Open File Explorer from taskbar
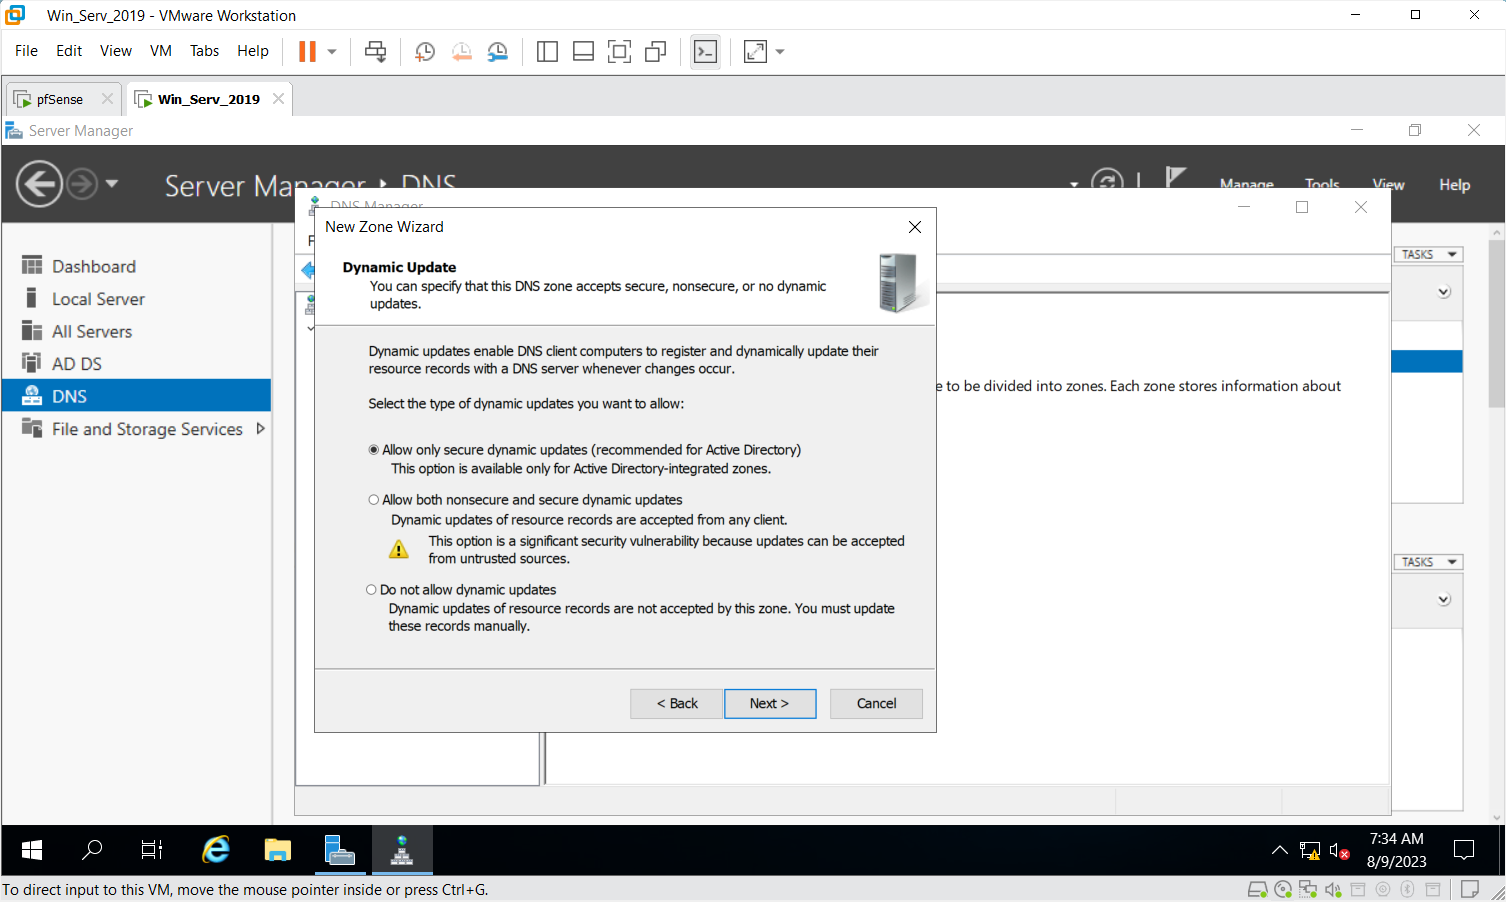 278,851
